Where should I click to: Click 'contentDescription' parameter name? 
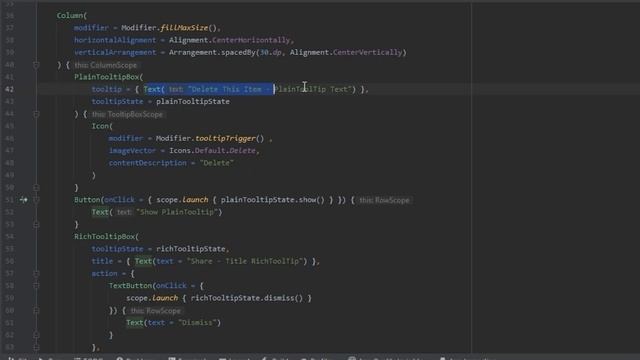tap(148, 163)
